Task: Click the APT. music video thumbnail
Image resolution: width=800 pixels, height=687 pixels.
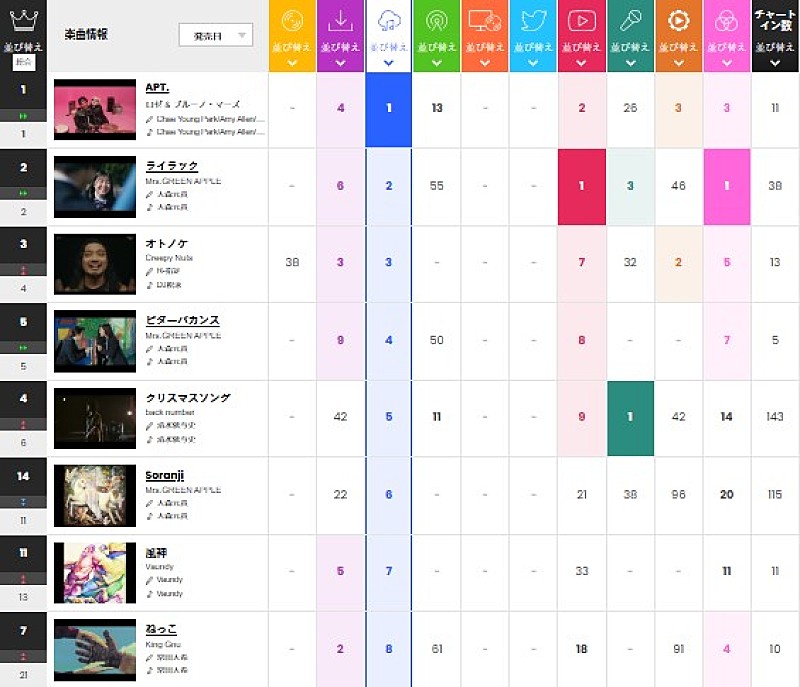Action: point(95,110)
